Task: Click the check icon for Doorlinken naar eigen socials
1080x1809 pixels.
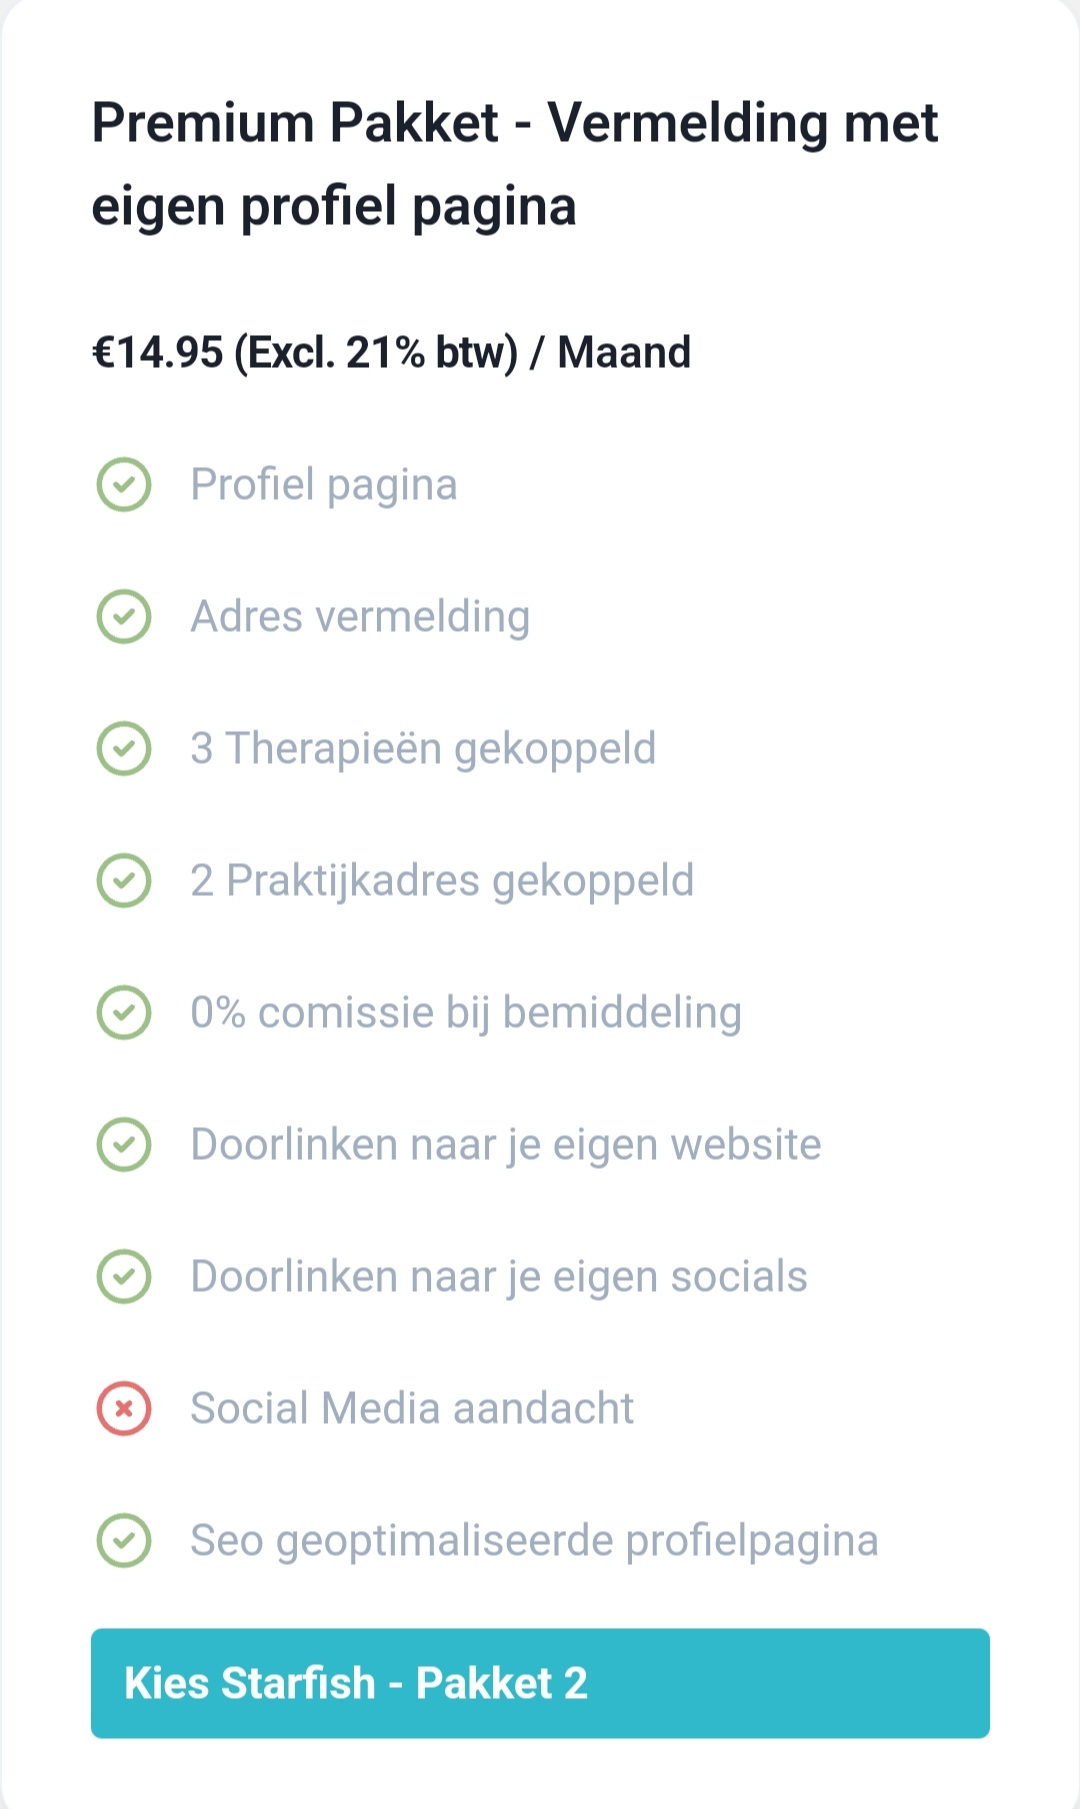Action: [124, 1277]
